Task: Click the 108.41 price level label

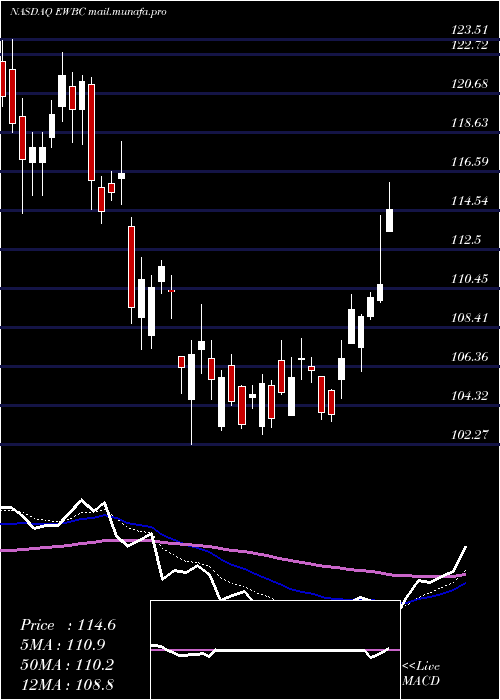Action: tap(469, 318)
